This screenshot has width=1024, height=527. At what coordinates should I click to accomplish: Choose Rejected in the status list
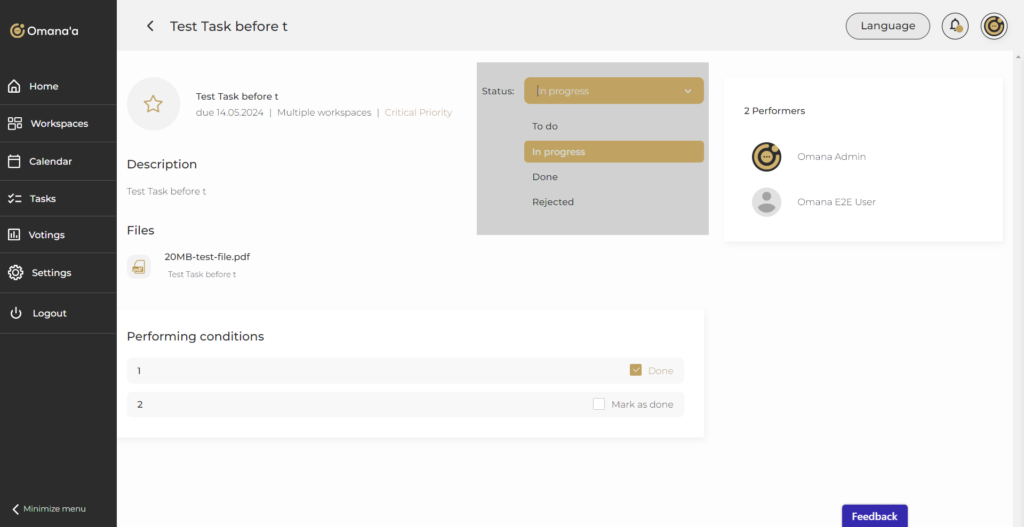pos(553,202)
